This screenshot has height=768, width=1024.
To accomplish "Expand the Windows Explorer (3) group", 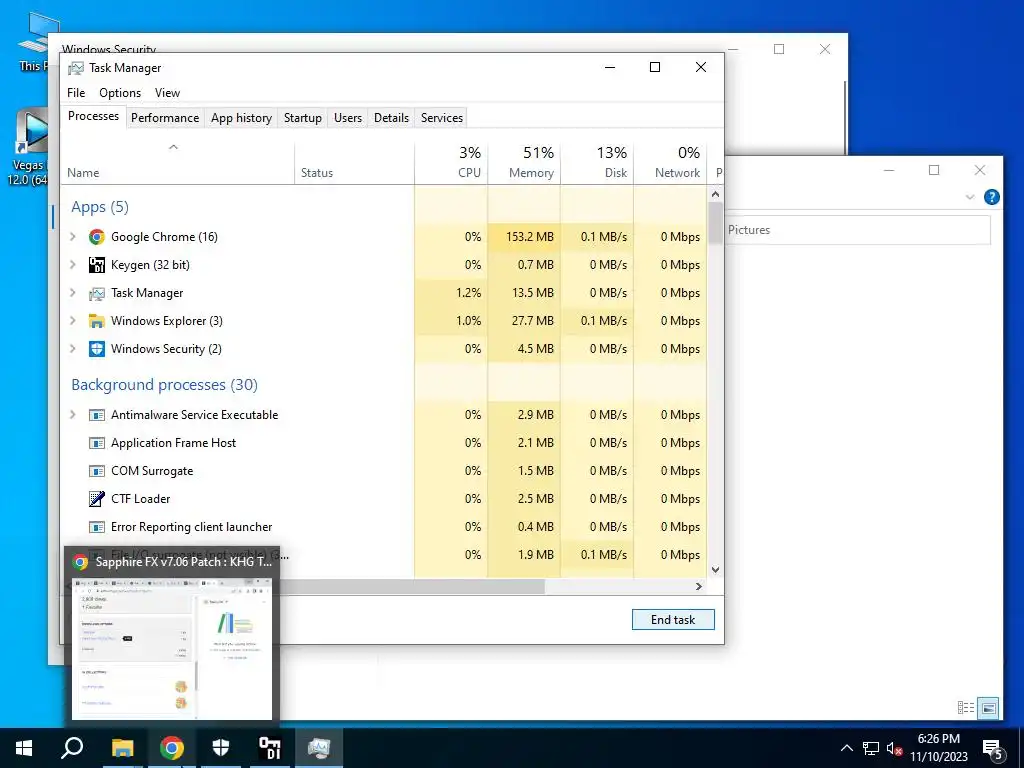I will (x=73, y=321).
